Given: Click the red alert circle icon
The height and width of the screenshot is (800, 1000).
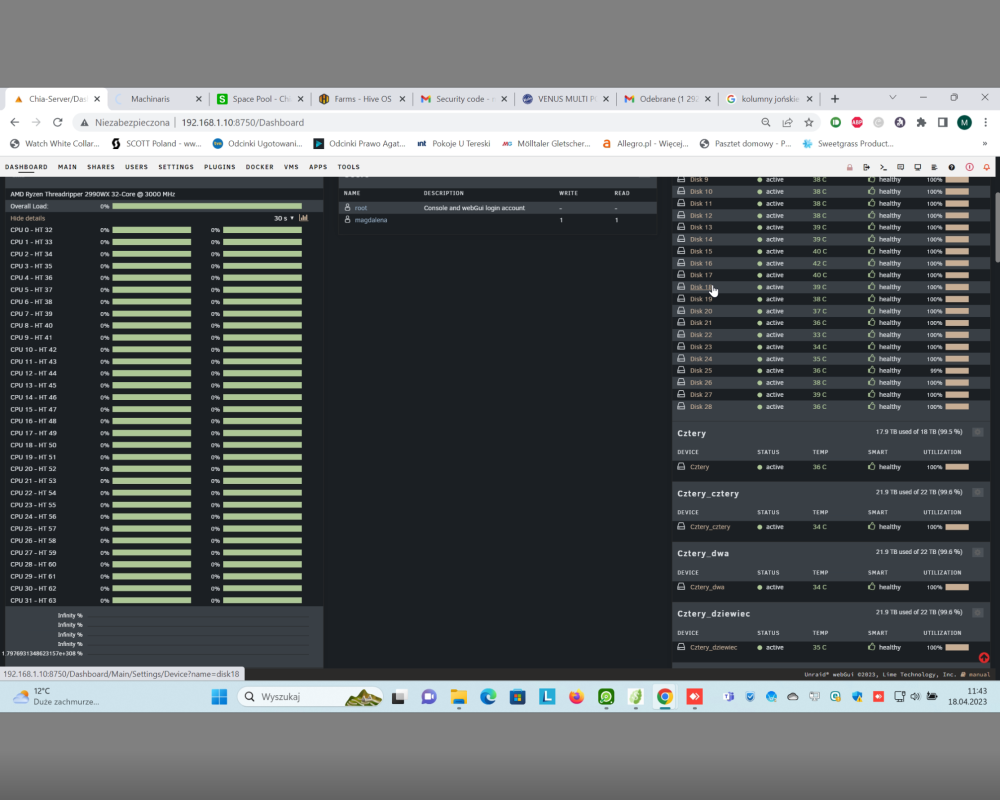Looking at the screenshot, I should click(x=969, y=167).
